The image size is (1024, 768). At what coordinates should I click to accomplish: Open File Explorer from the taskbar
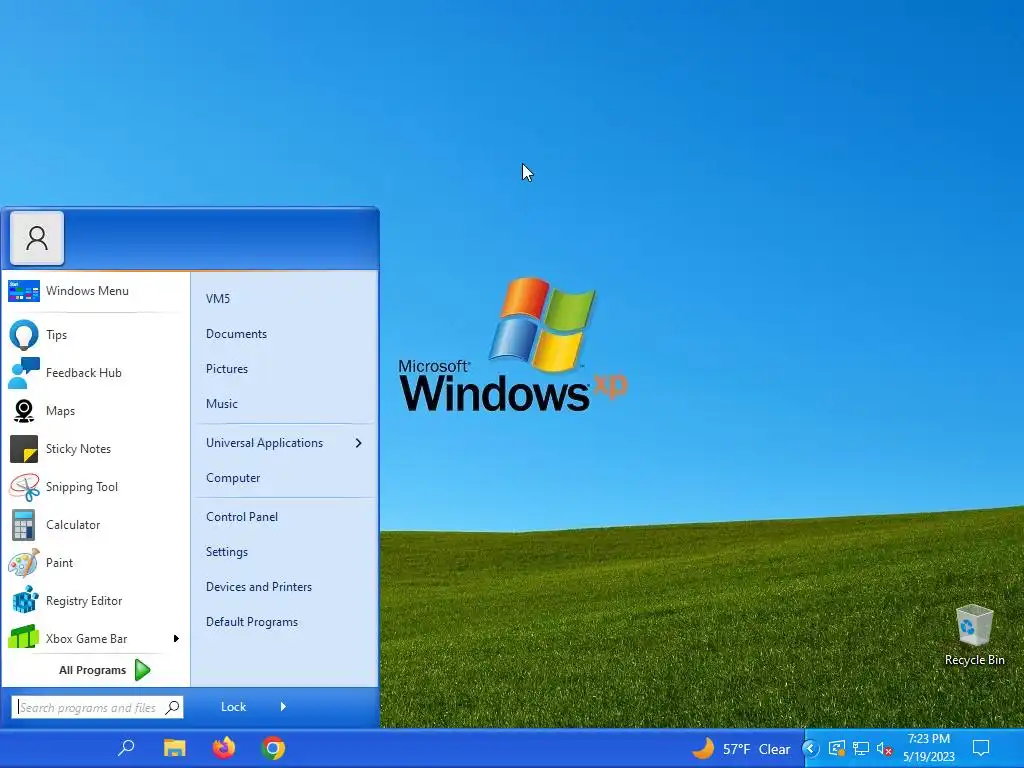tap(174, 748)
